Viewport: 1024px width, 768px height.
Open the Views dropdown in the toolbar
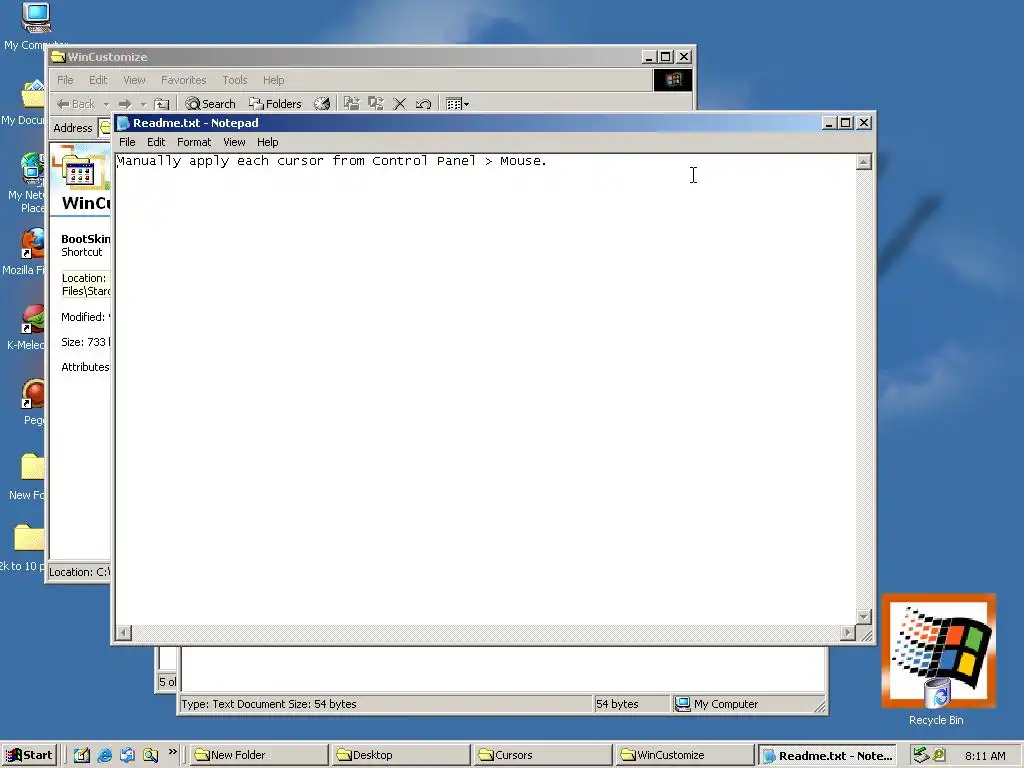pos(457,104)
